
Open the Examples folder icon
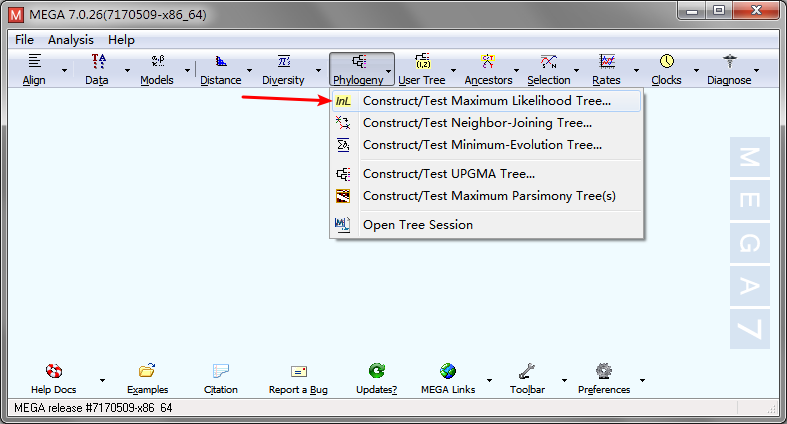point(147,371)
